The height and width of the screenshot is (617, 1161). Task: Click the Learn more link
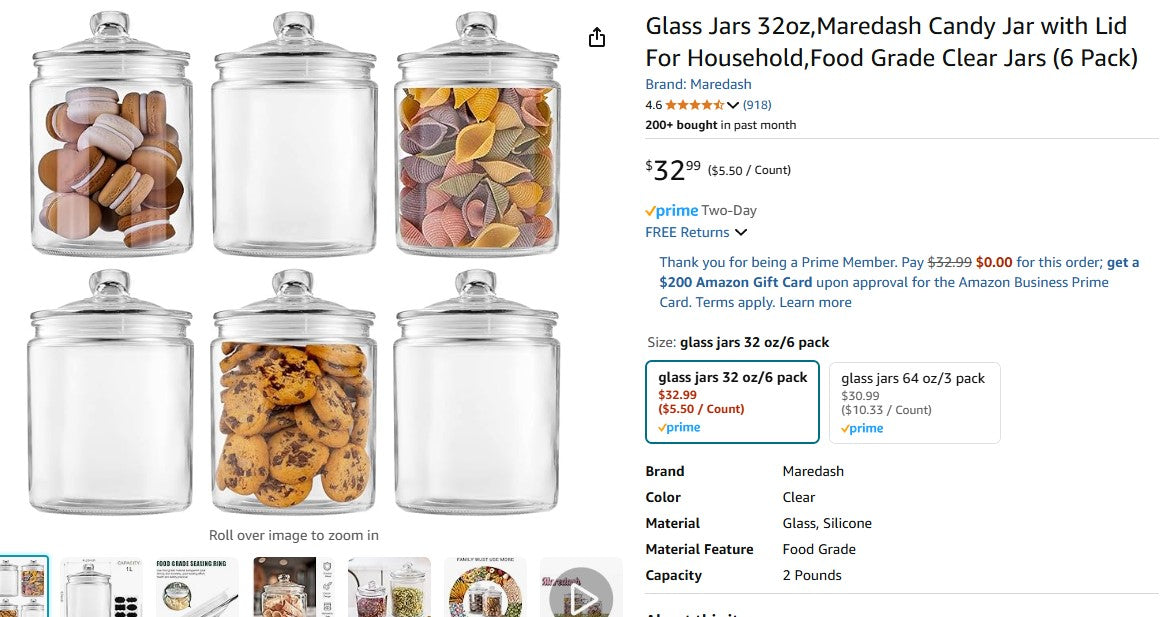point(815,302)
